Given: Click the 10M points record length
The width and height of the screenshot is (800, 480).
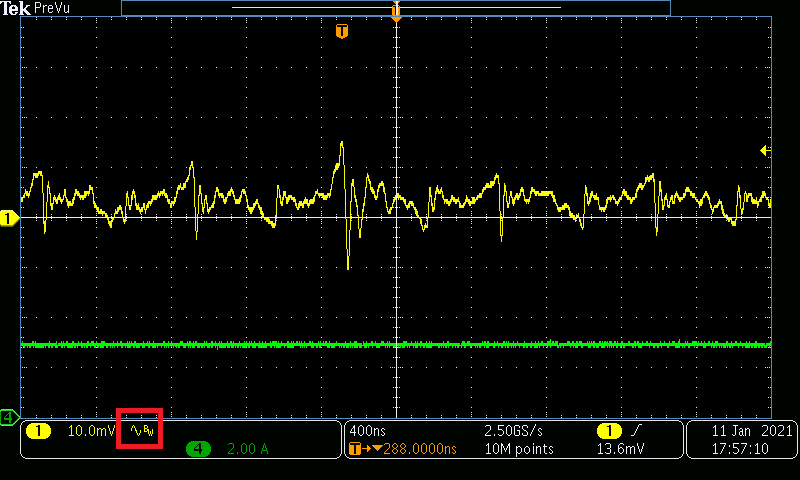Looking at the screenshot, I should tap(517, 449).
